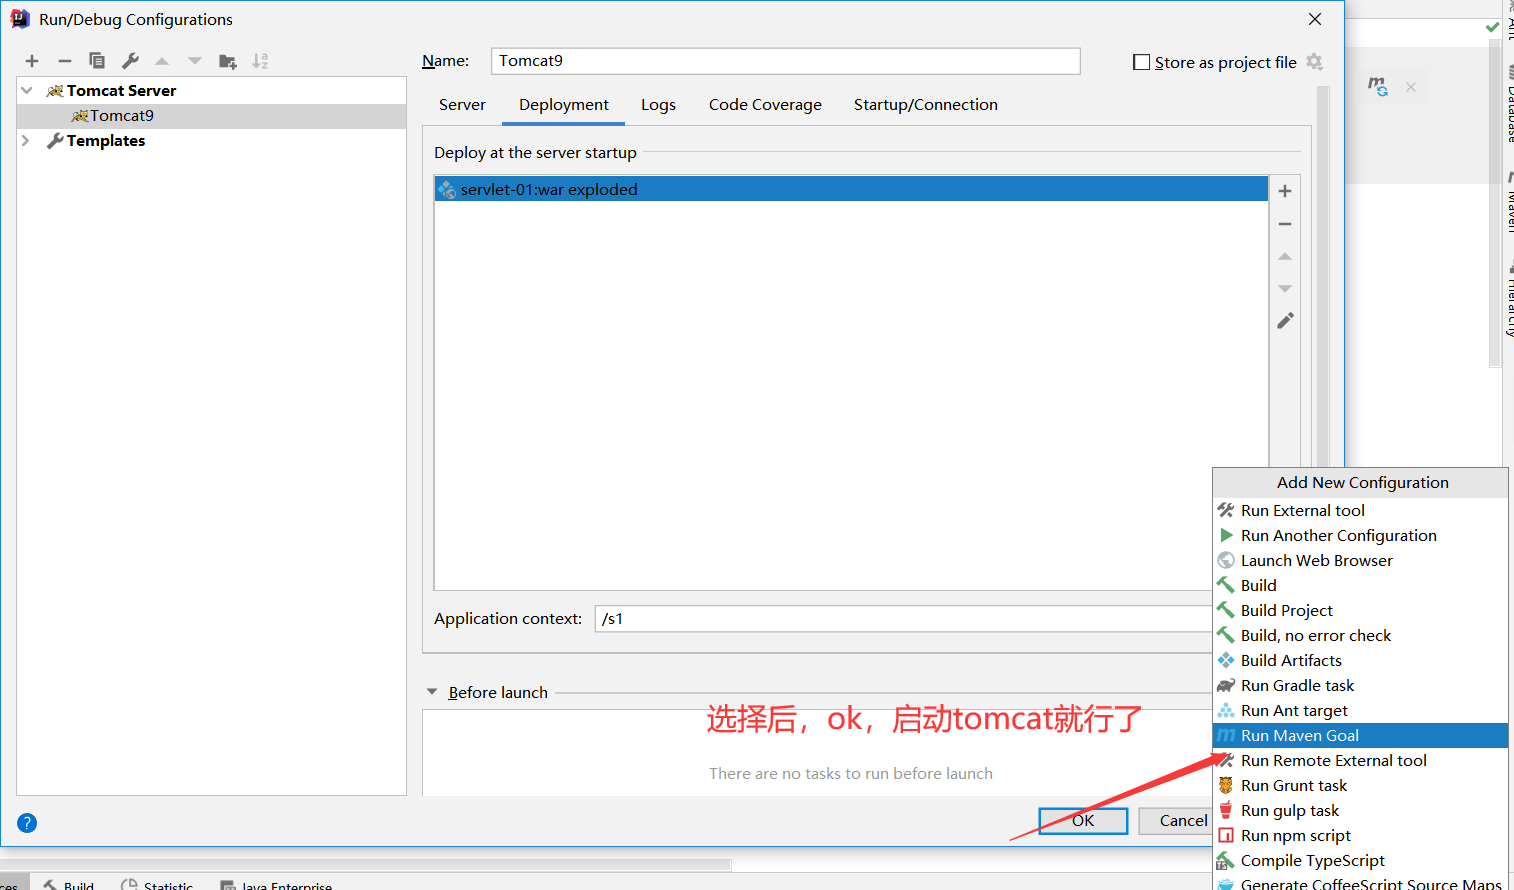Click the dialog's vertical scrollbar

point(1323,275)
